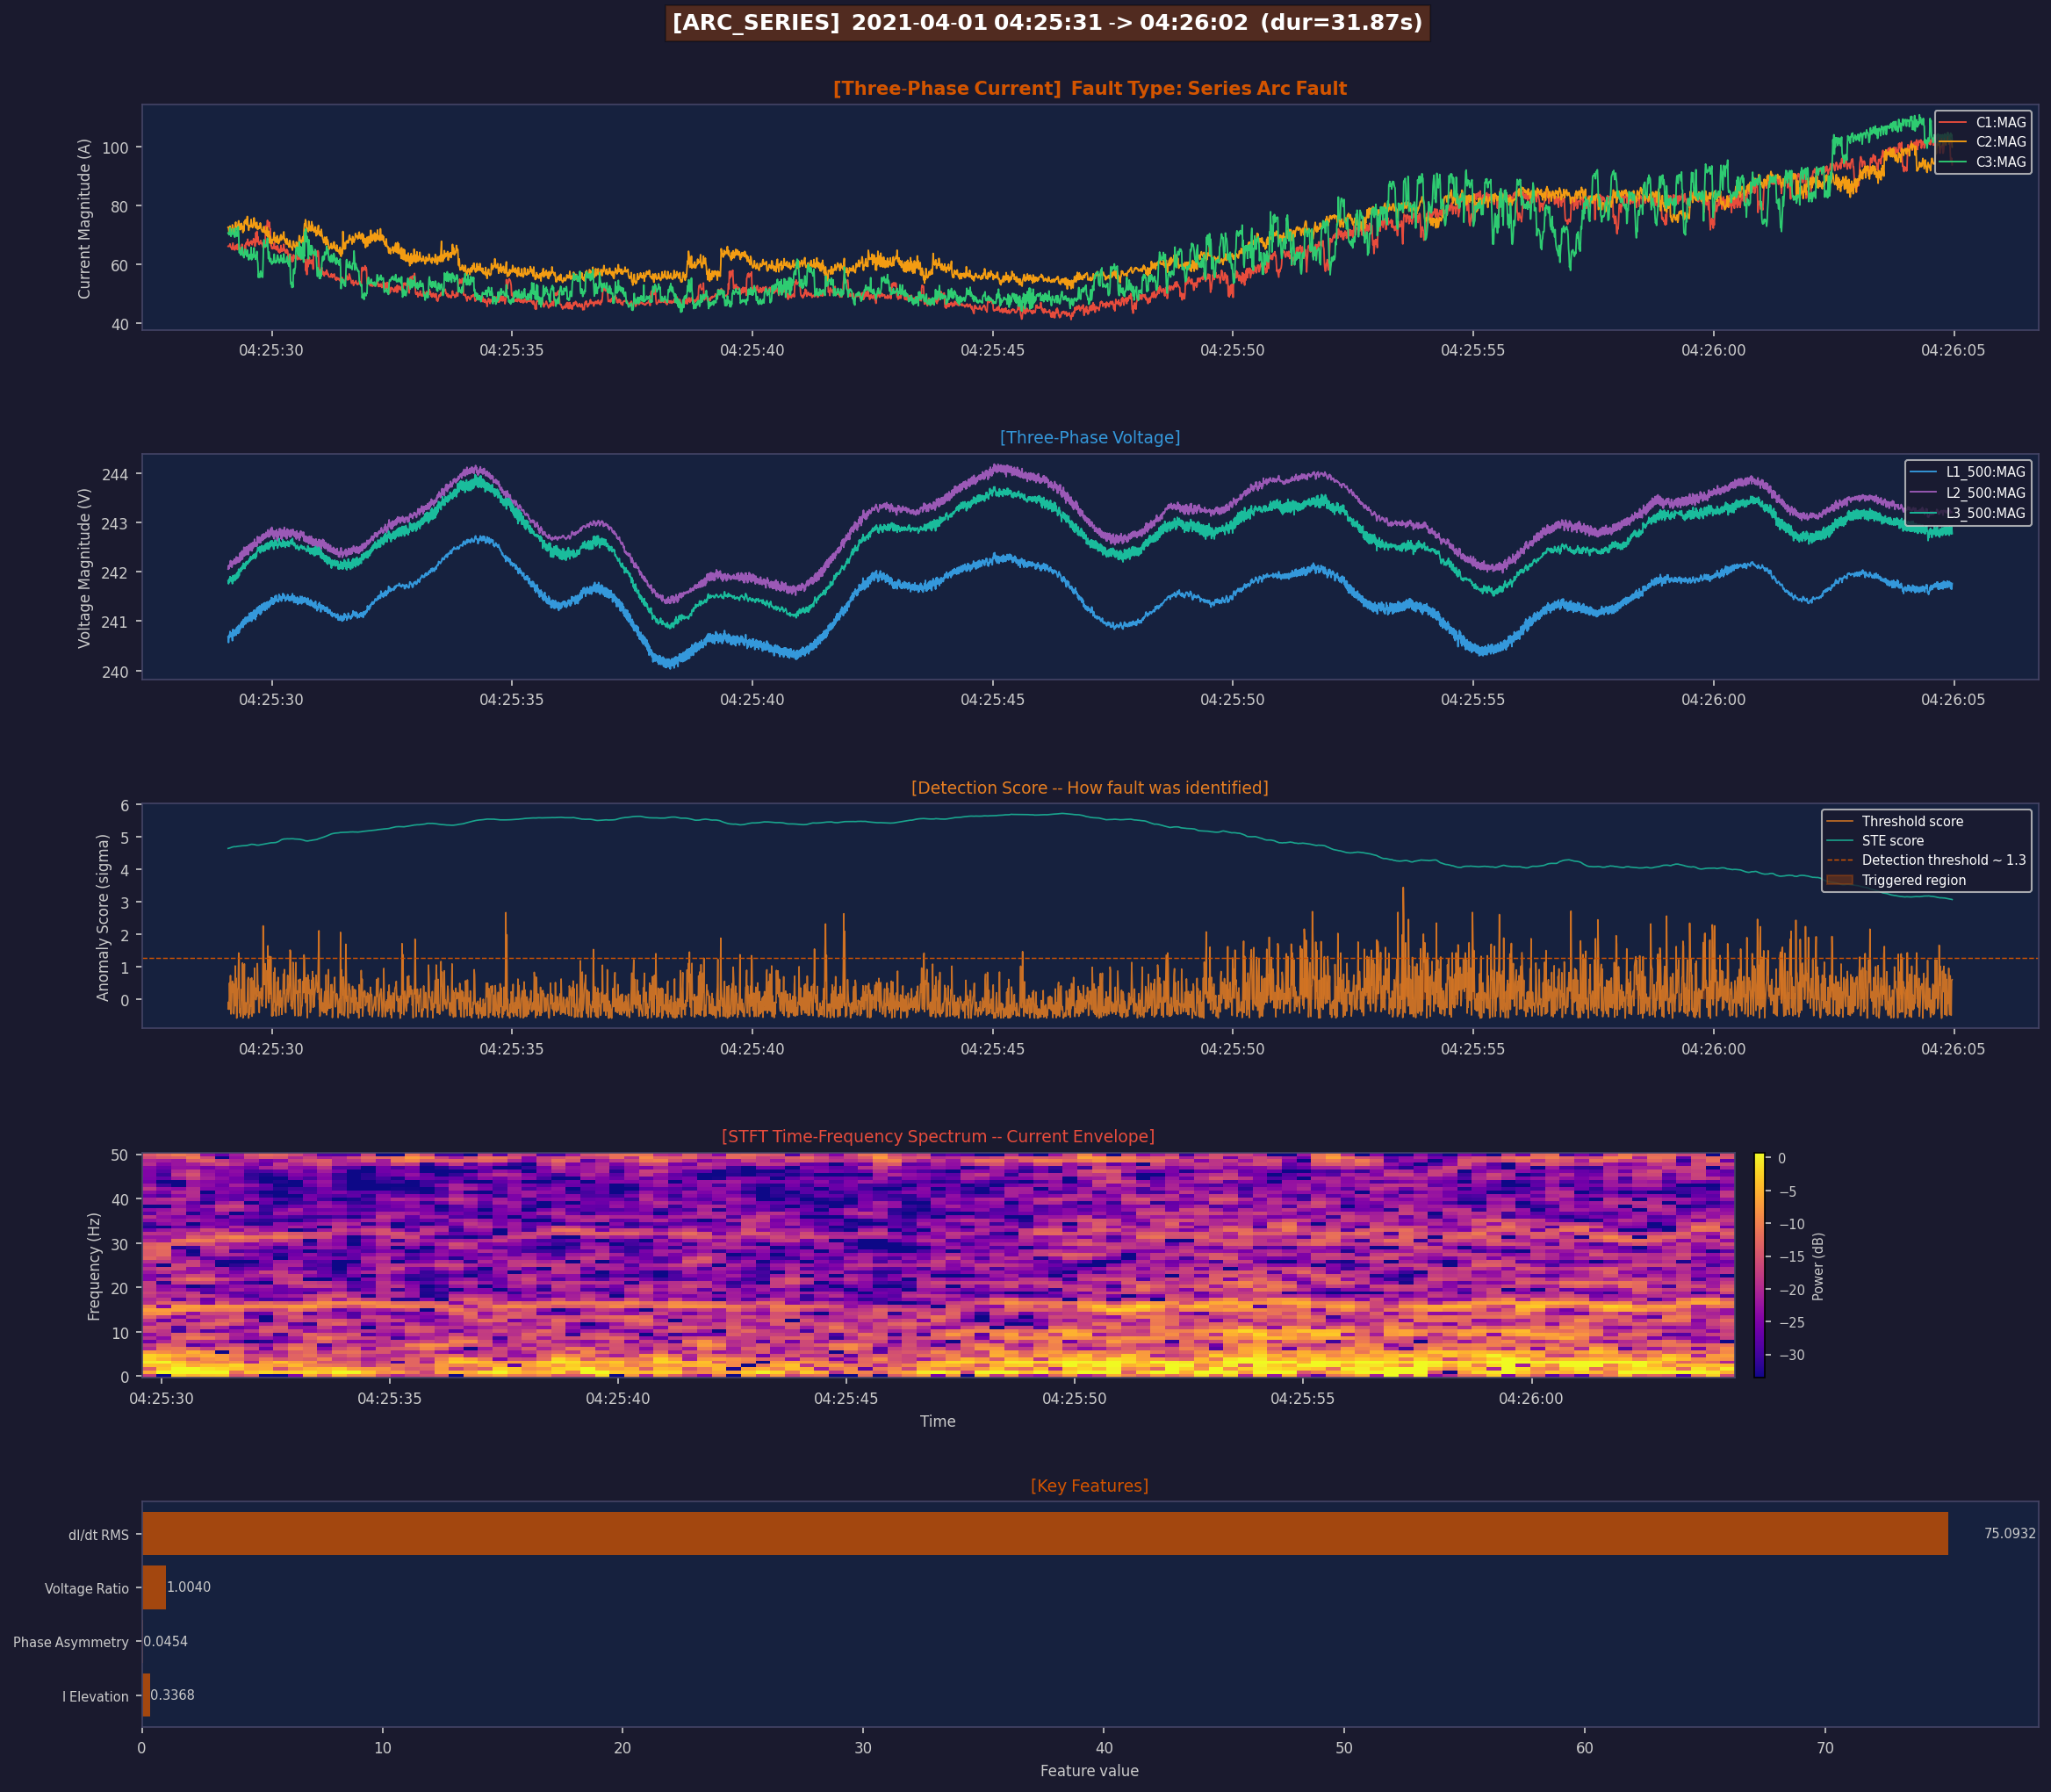Image resolution: width=2051 pixels, height=1792 pixels.
Task: Click the Triggered region legend swatch
Action: tap(1839, 880)
